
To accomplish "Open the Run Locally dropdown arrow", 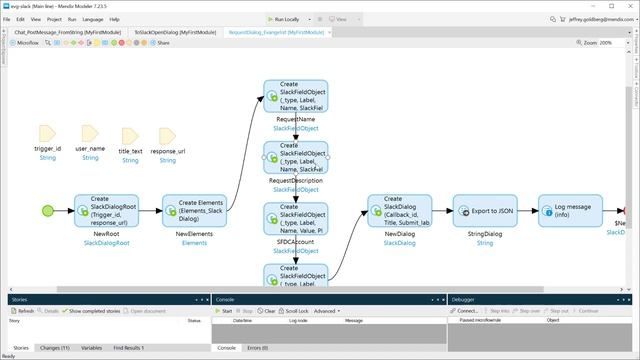I will (x=309, y=19).
